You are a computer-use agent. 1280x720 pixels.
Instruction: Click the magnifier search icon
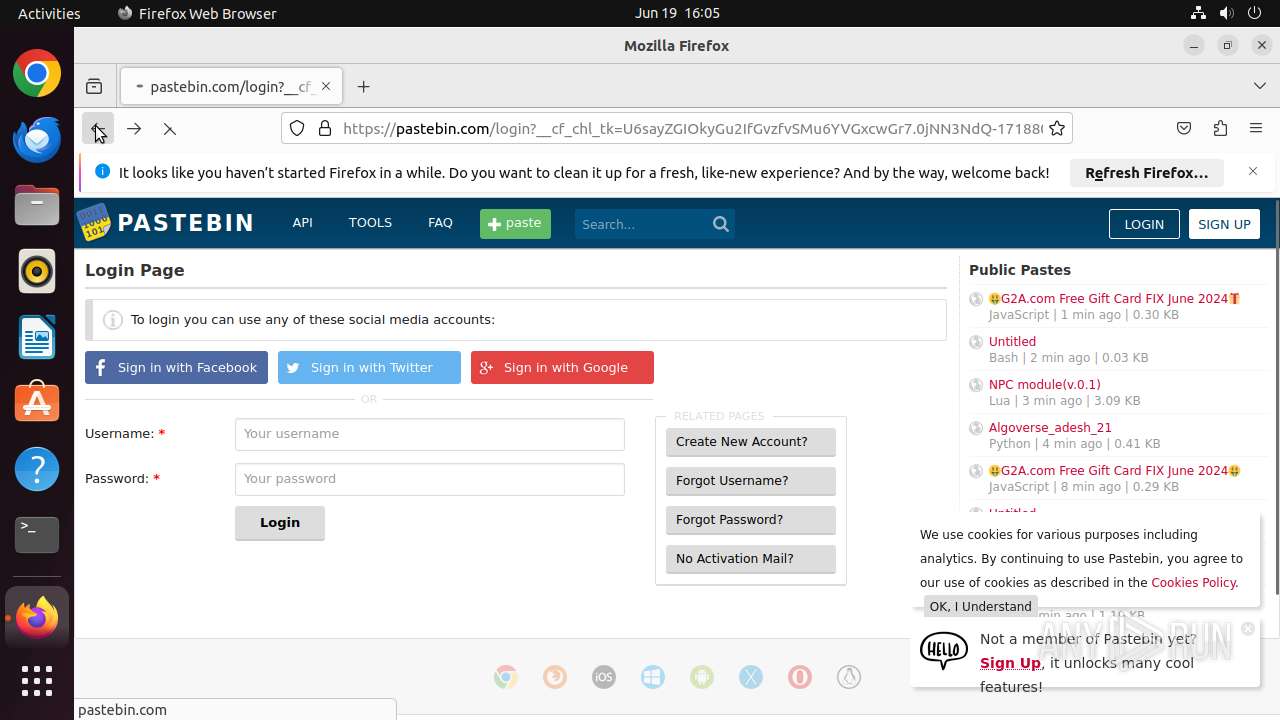point(721,224)
